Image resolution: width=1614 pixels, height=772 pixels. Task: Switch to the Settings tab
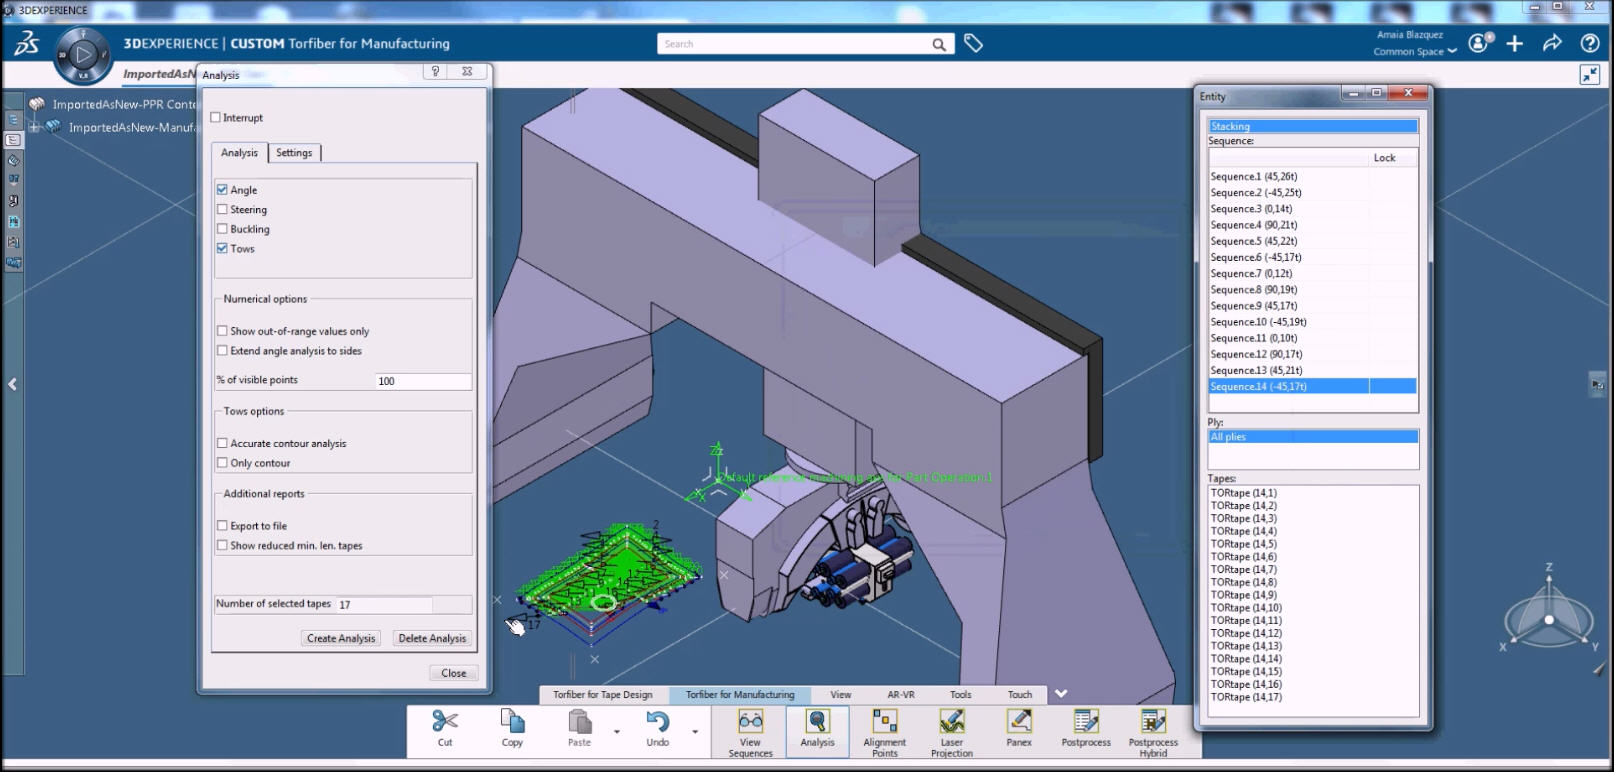point(294,153)
